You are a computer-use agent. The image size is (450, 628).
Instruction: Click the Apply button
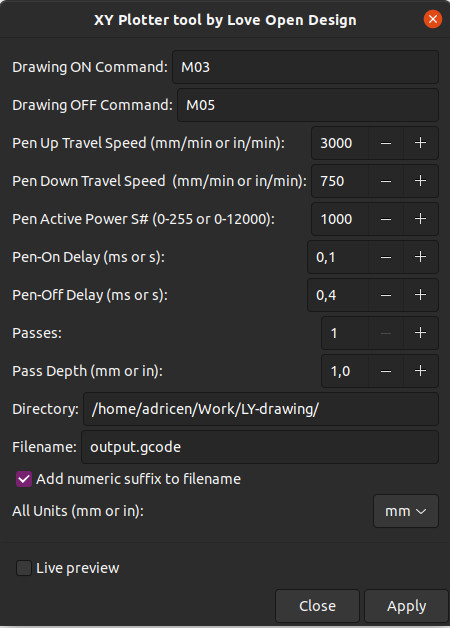[406, 606]
